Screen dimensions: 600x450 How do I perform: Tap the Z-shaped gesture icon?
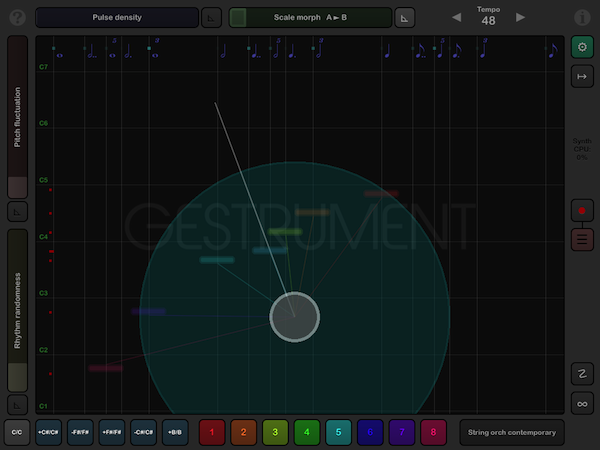(582, 373)
